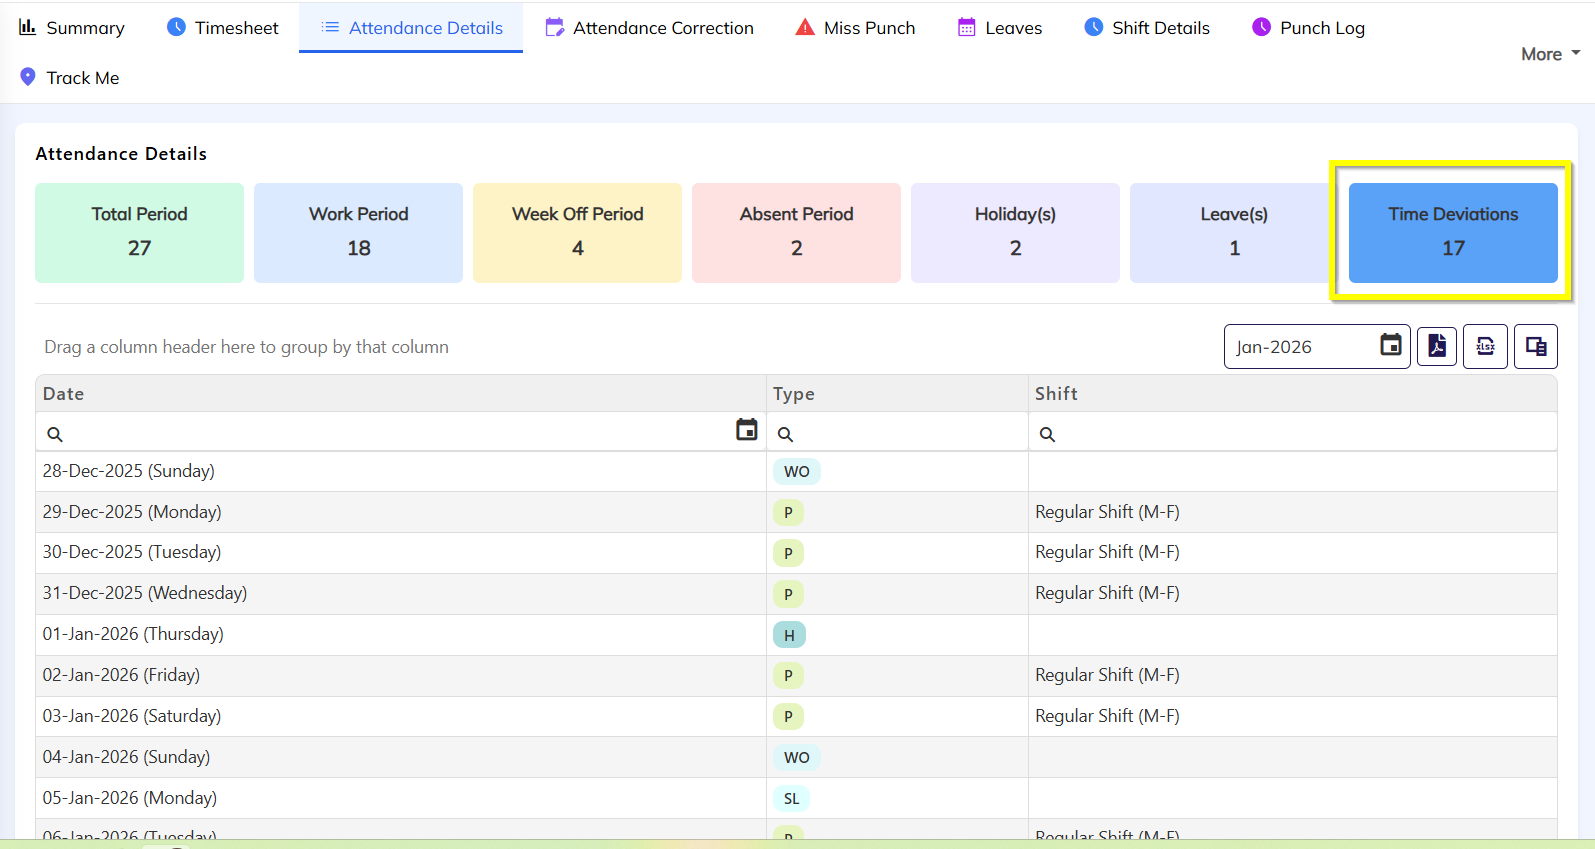Click the Date filter search icon
Viewport: 1595px width, 849px height.
click(x=55, y=434)
